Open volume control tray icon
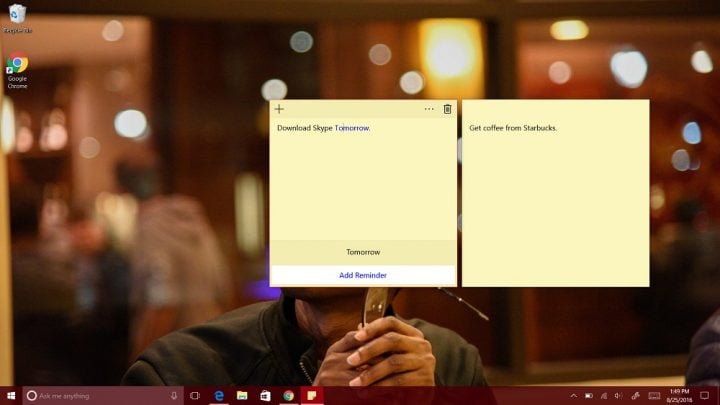Image resolution: width=720 pixels, height=405 pixels. pyautogui.click(x=619, y=396)
